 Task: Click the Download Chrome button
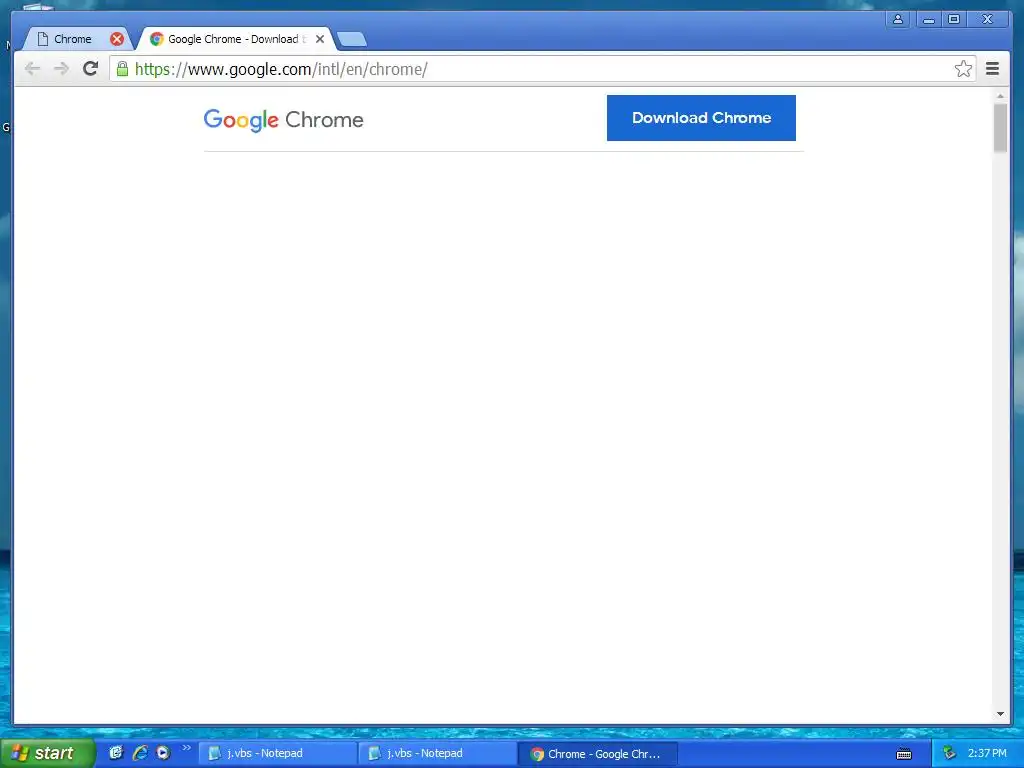point(701,118)
